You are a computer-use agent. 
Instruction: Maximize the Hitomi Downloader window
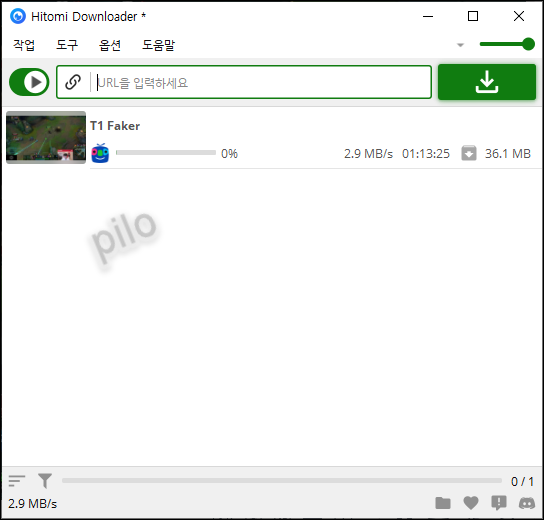click(x=473, y=16)
